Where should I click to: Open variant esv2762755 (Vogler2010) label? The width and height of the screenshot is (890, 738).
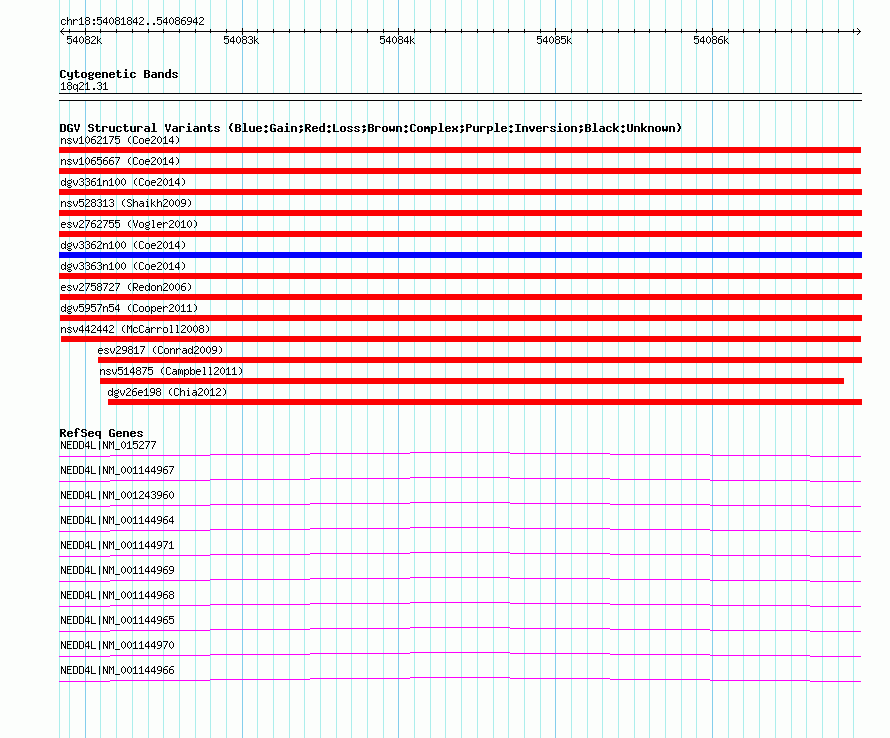[x=129, y=224]
